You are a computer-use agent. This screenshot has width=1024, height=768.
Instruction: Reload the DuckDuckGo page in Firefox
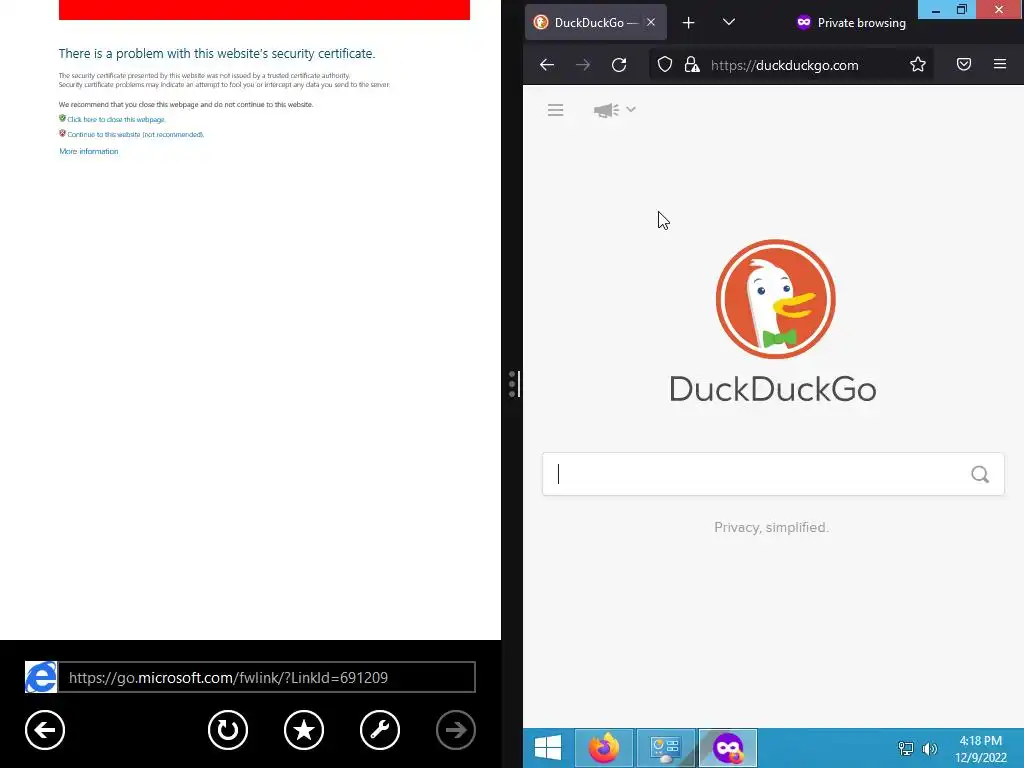(619, 65)
